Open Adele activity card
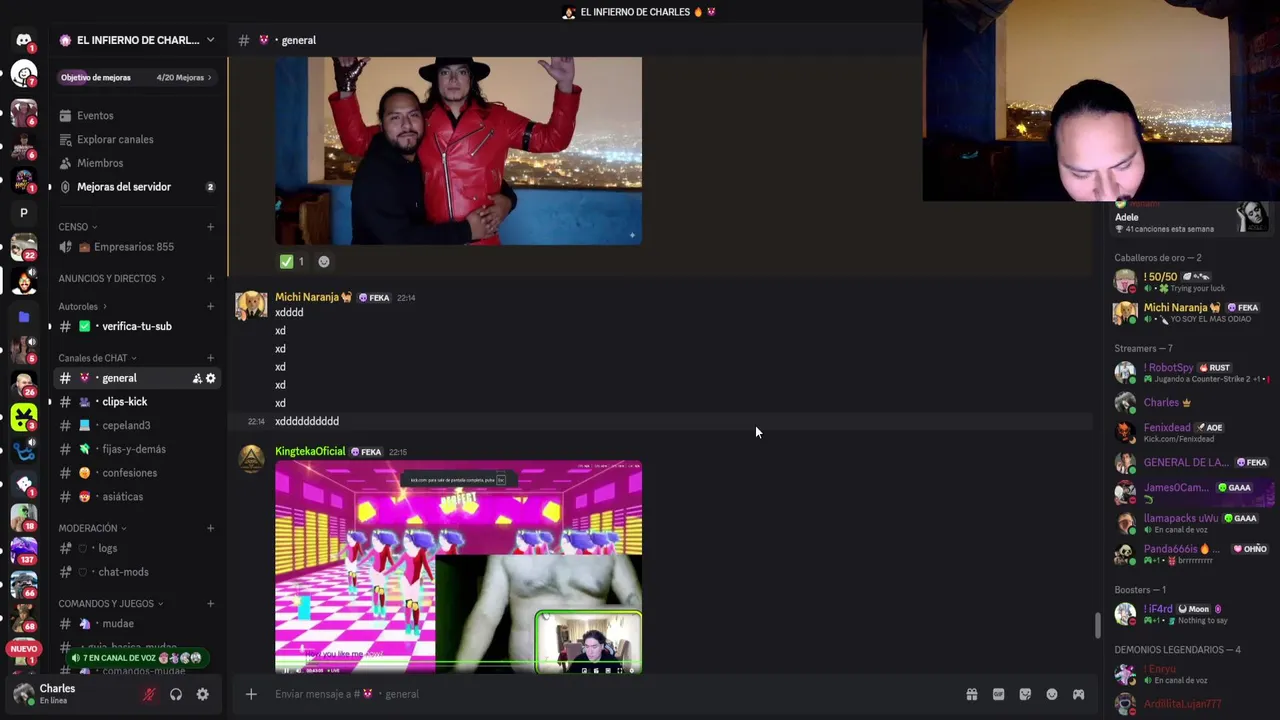 tap(1192, 218)
